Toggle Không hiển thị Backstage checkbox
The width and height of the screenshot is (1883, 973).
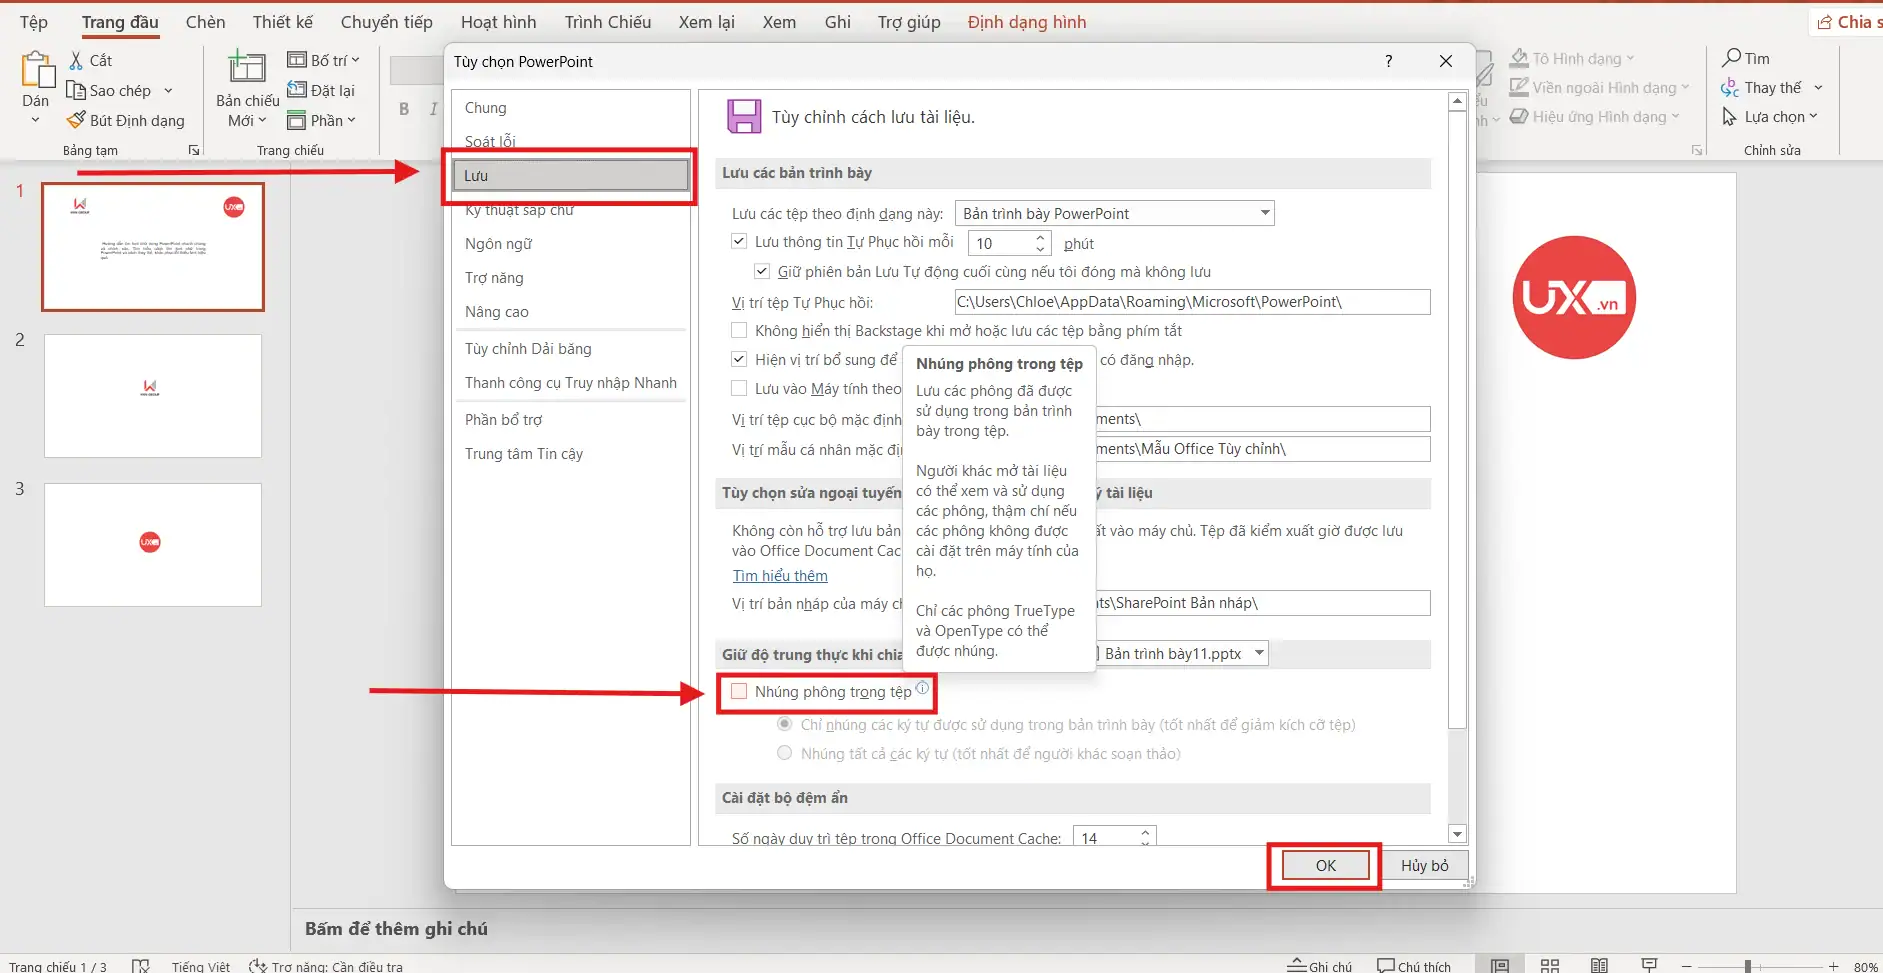(739, 331)
